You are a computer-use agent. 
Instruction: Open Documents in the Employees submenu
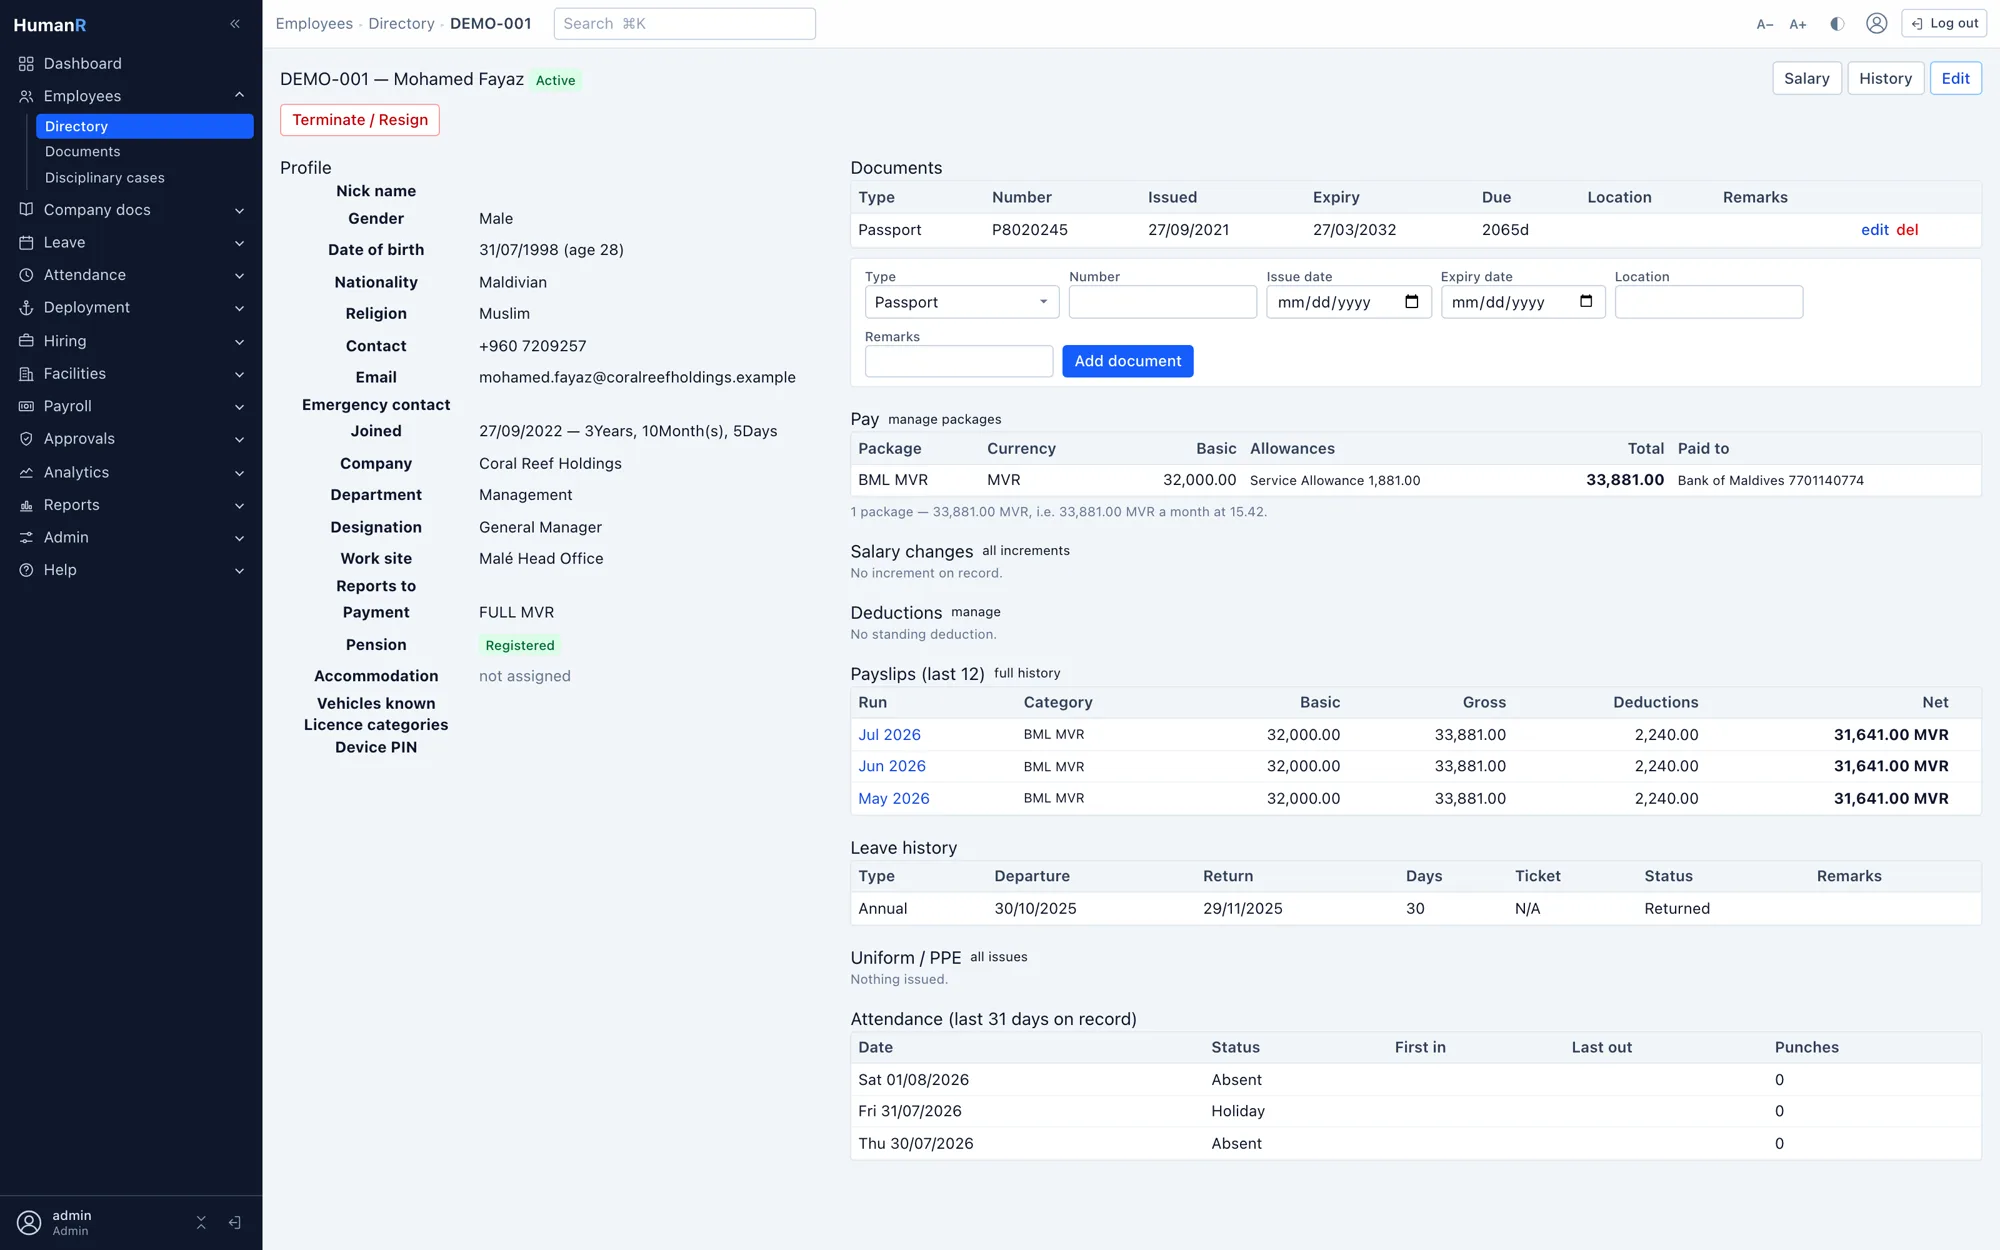coord(82,152)
